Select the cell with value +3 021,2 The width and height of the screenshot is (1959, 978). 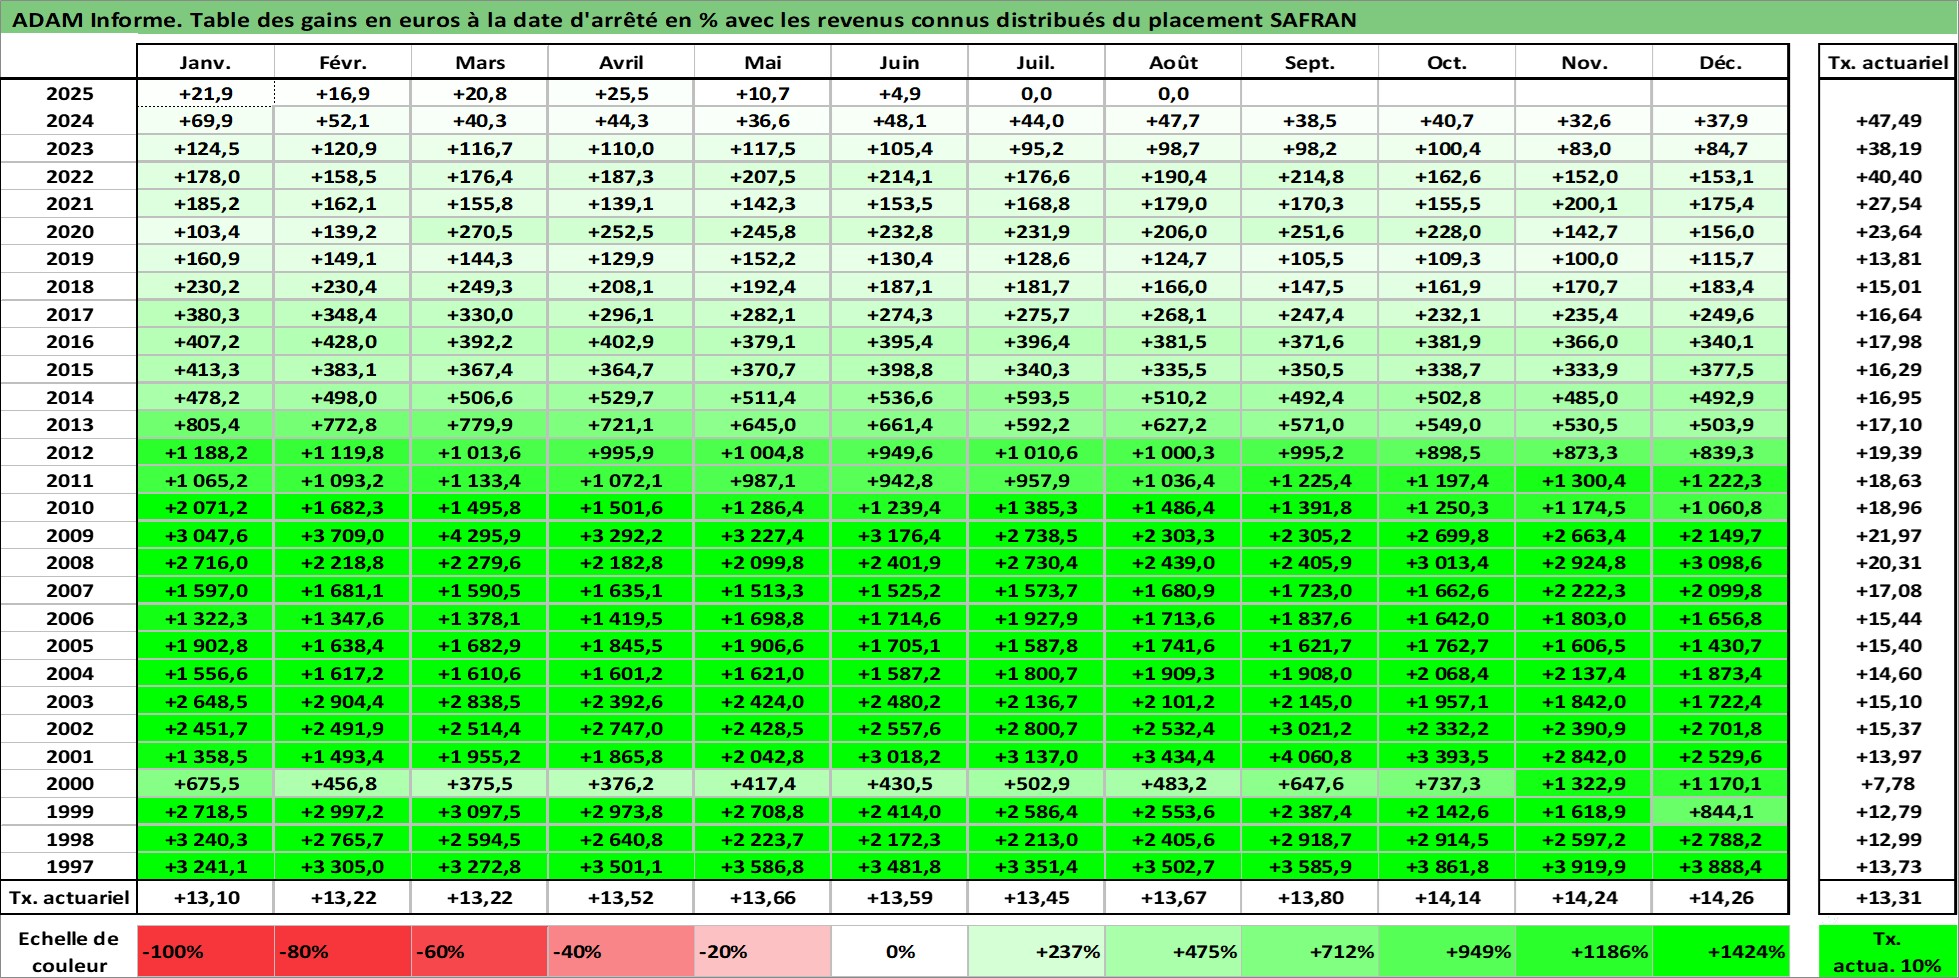(1310, 729)
